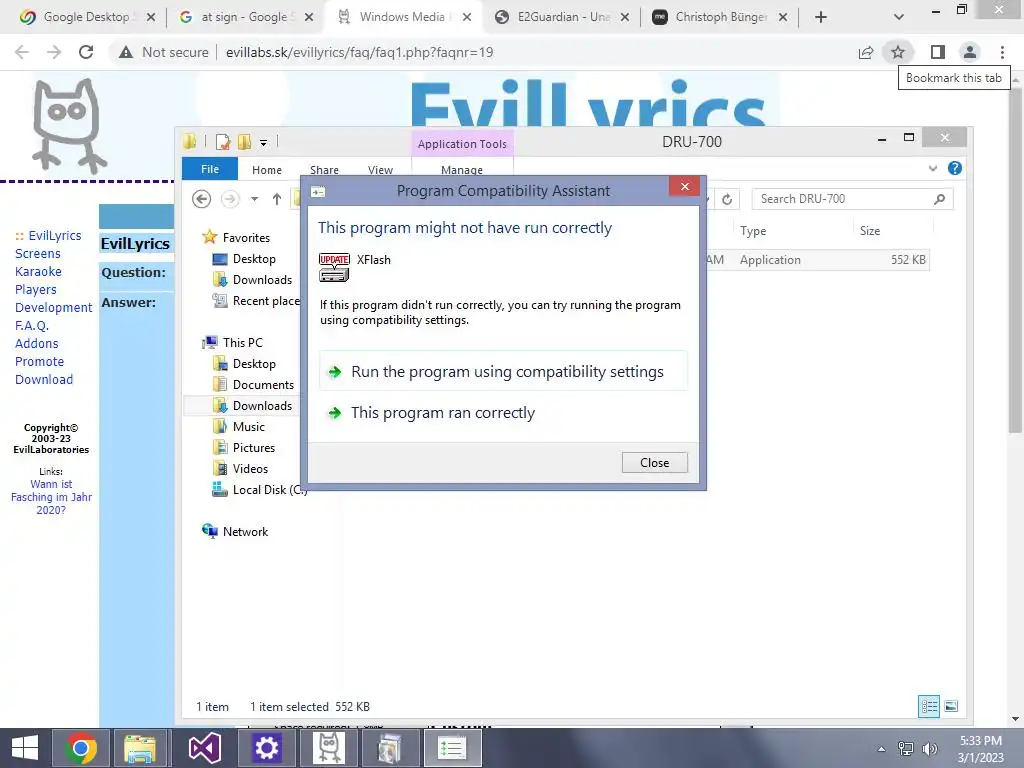Reload the page in Chrome
Image resolution: width=1024 pixels, height=768 pixels.
[x=86, y=52]
